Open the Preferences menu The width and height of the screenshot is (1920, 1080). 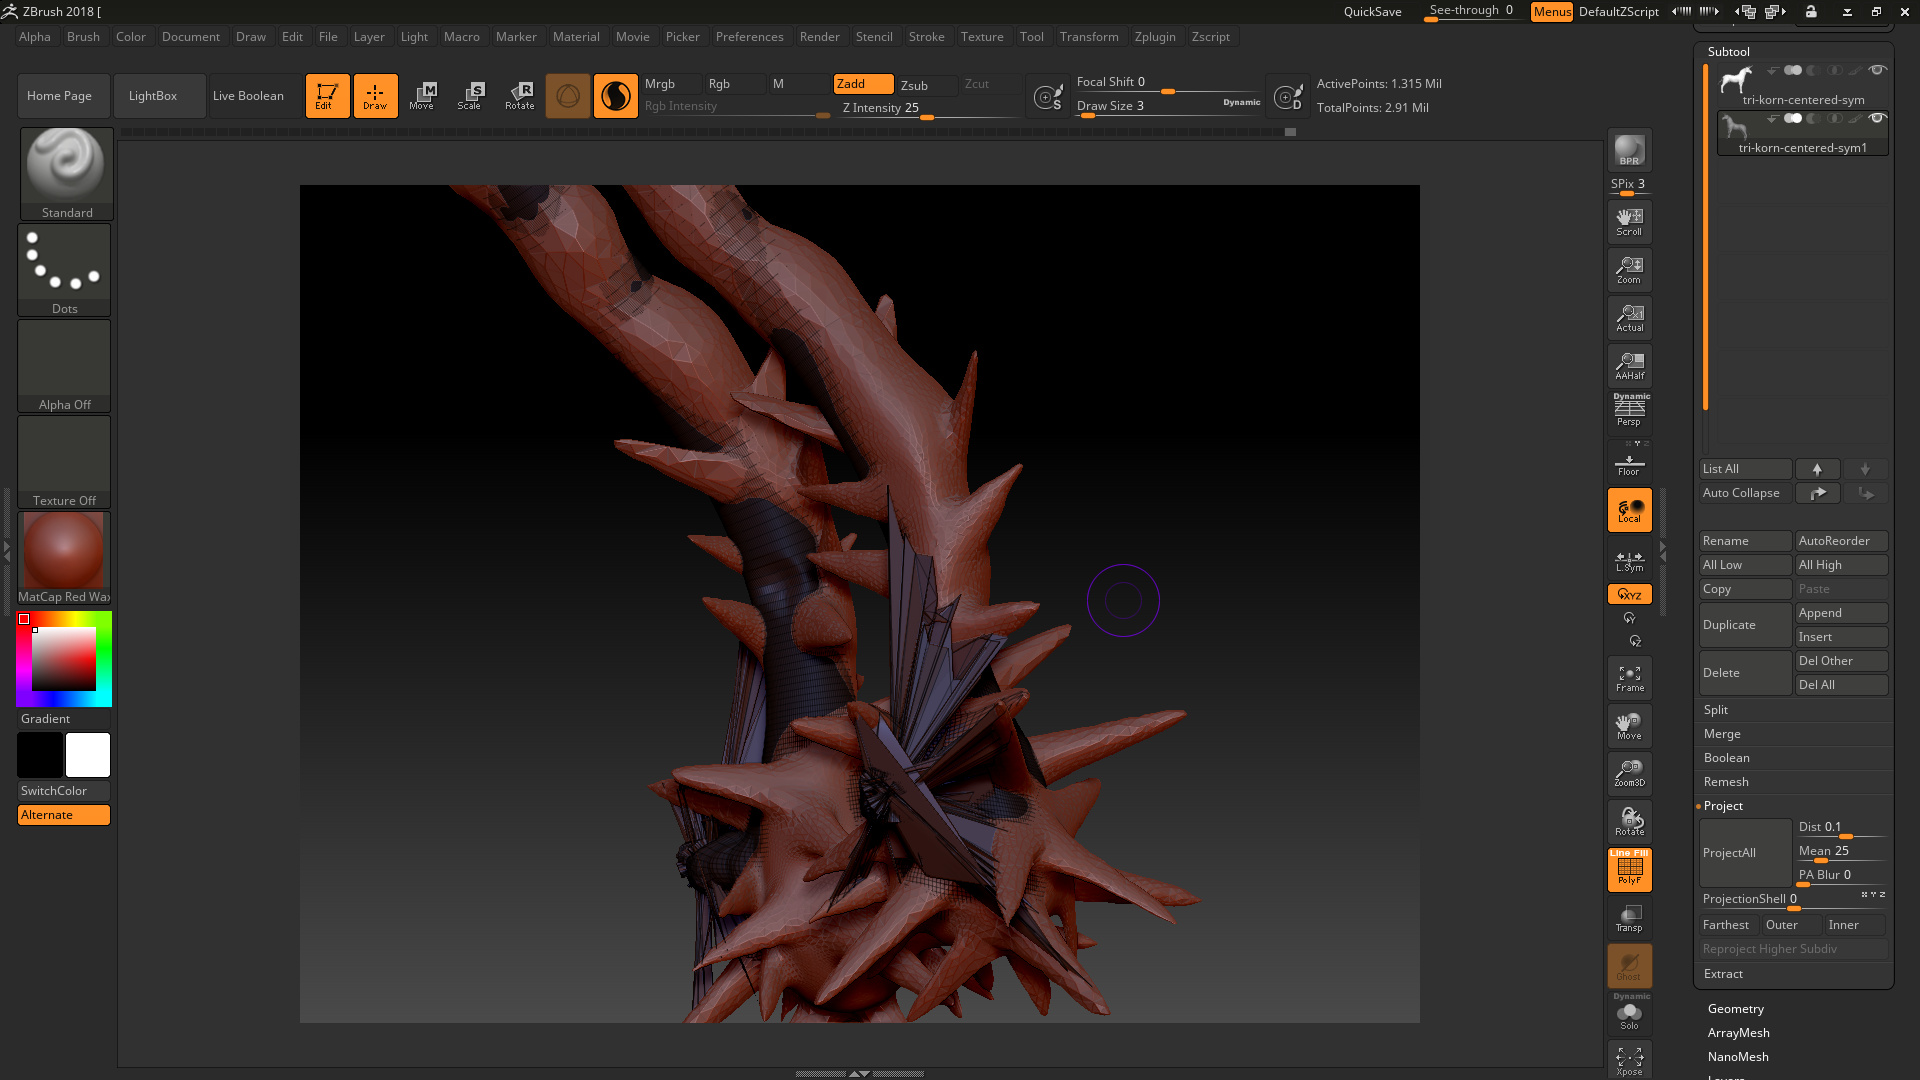coord(749,37)
